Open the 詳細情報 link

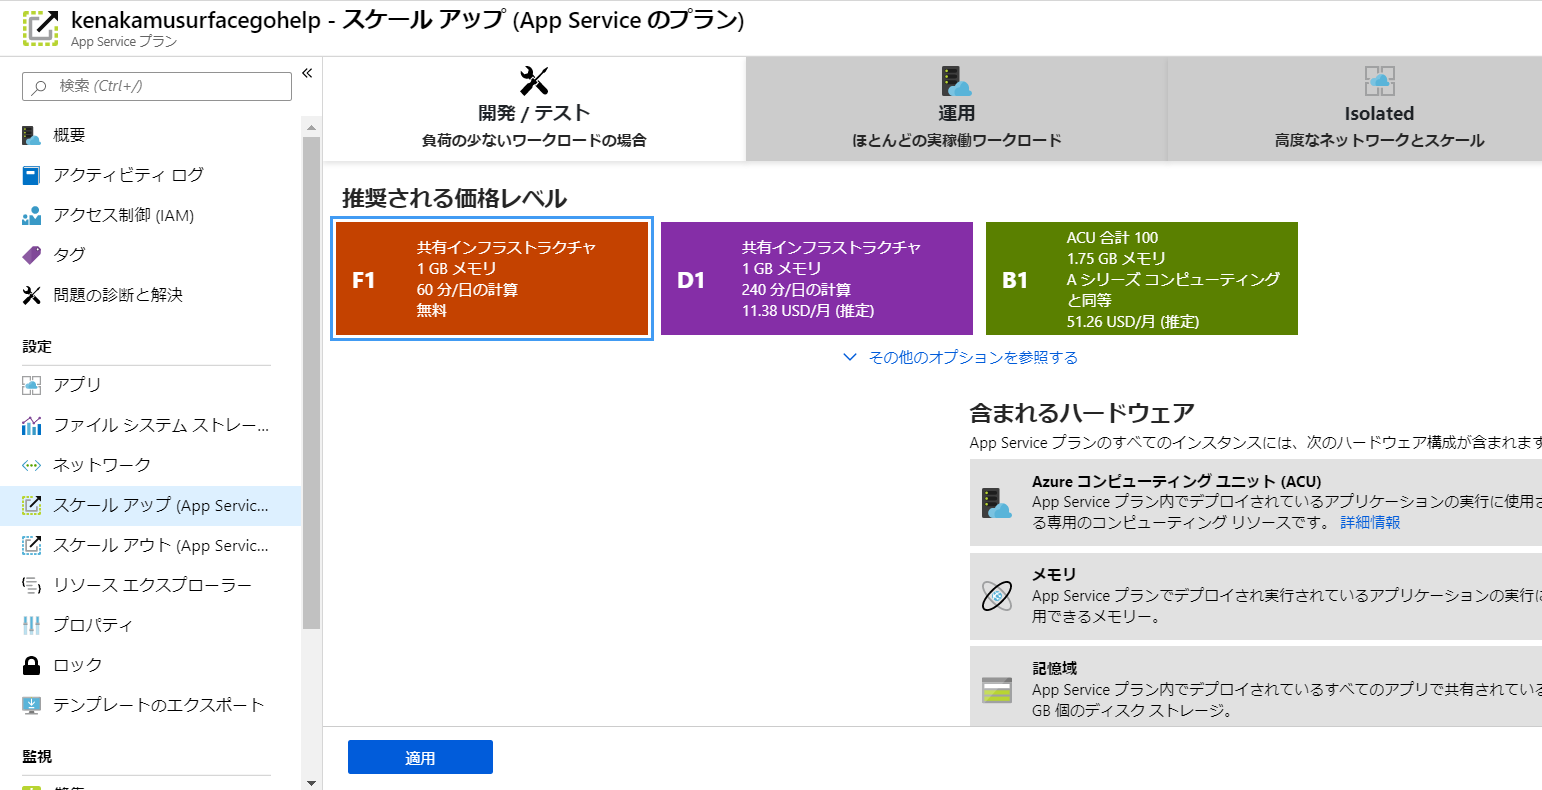pyautogui.click(x=1370, y=522)
